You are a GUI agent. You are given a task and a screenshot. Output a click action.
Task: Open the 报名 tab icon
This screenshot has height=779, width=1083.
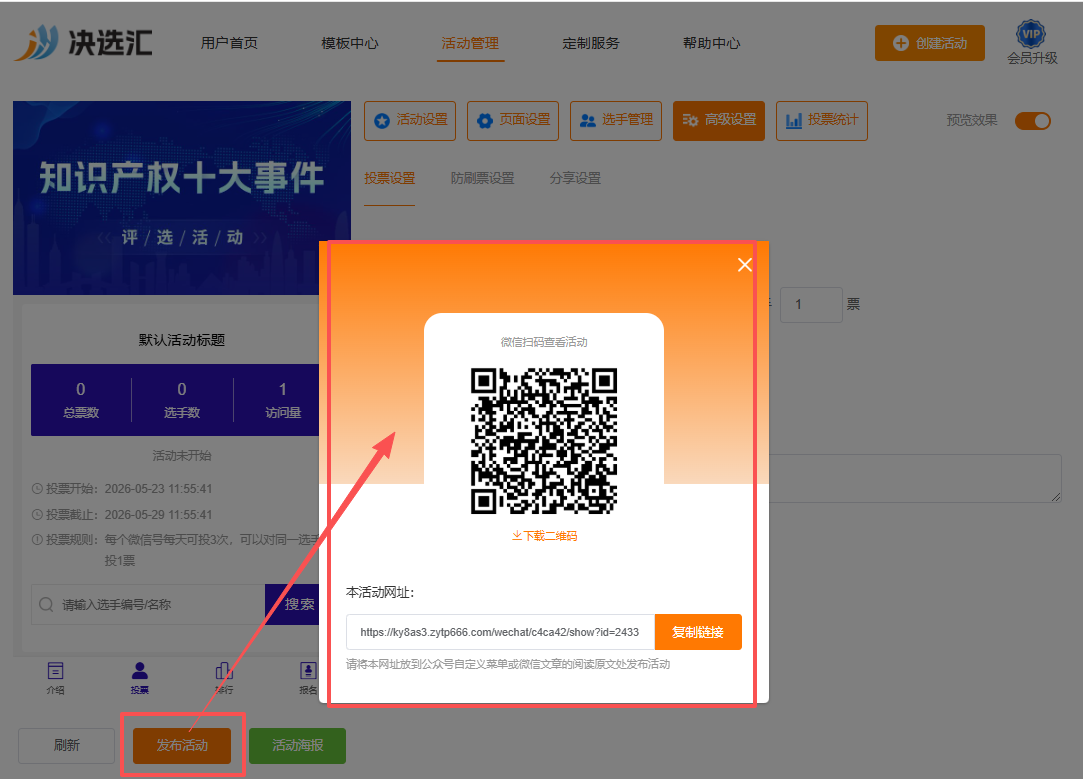[x=308, y=677]
